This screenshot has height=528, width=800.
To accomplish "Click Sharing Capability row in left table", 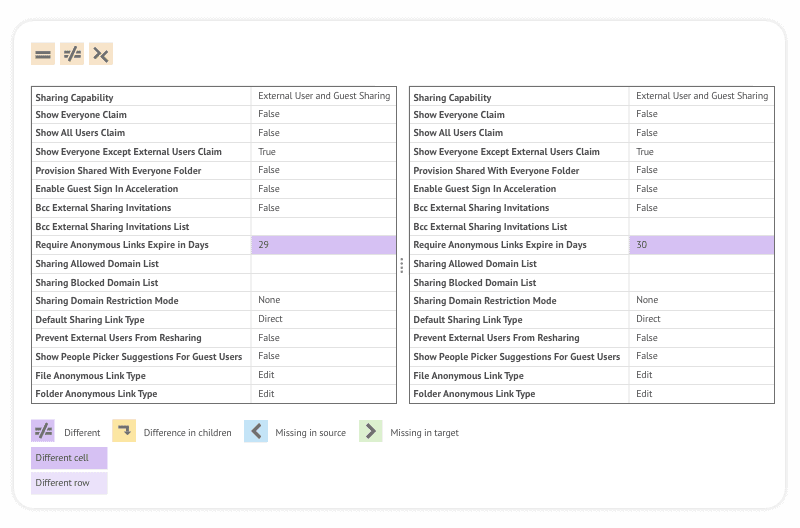I will click(x=214, y=97).
